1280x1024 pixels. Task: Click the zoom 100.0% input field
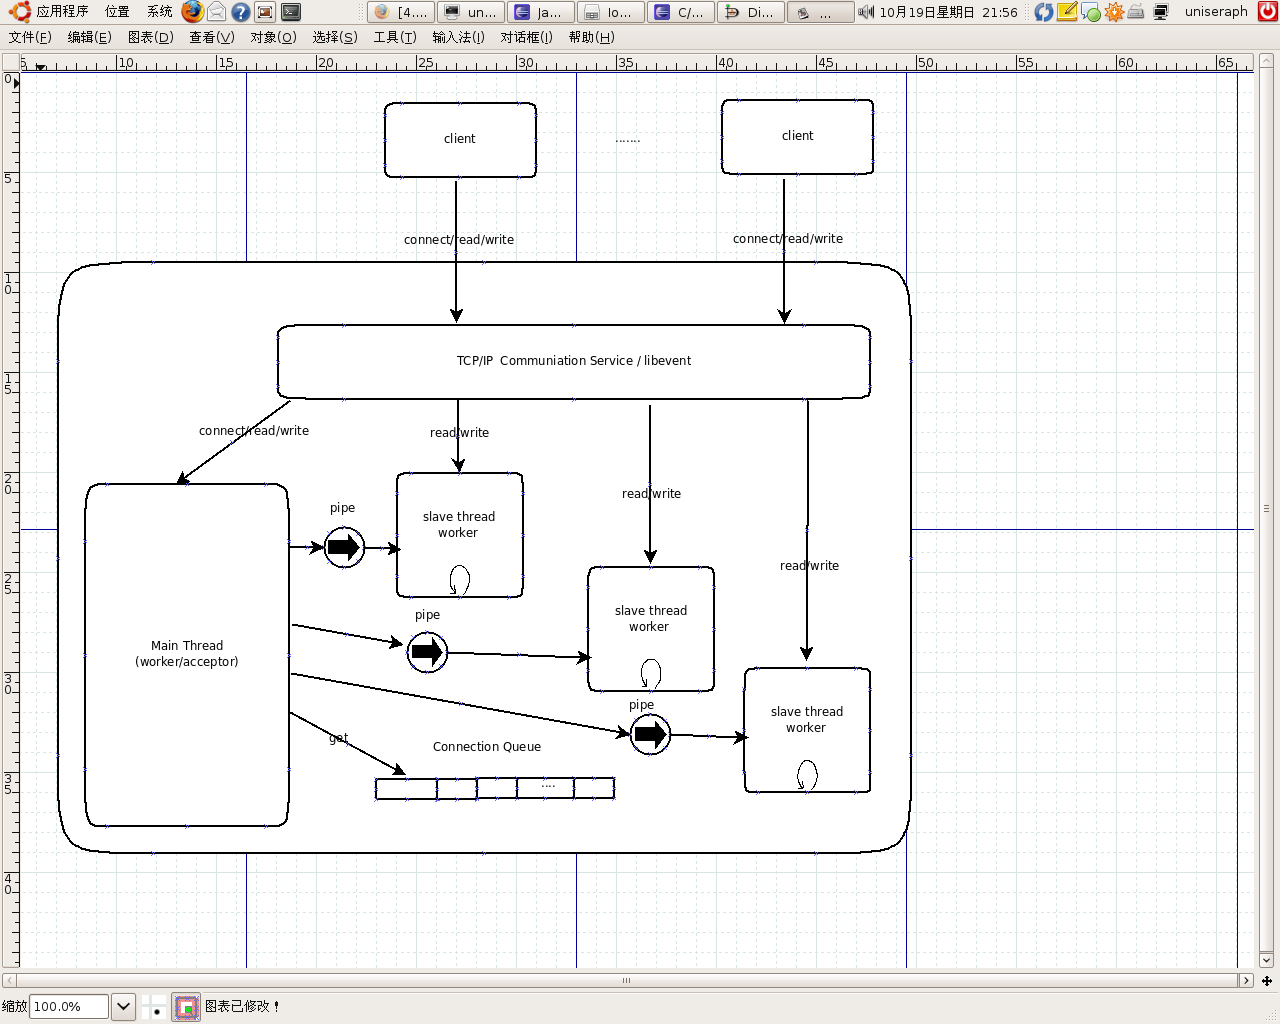click(68, 1007)
